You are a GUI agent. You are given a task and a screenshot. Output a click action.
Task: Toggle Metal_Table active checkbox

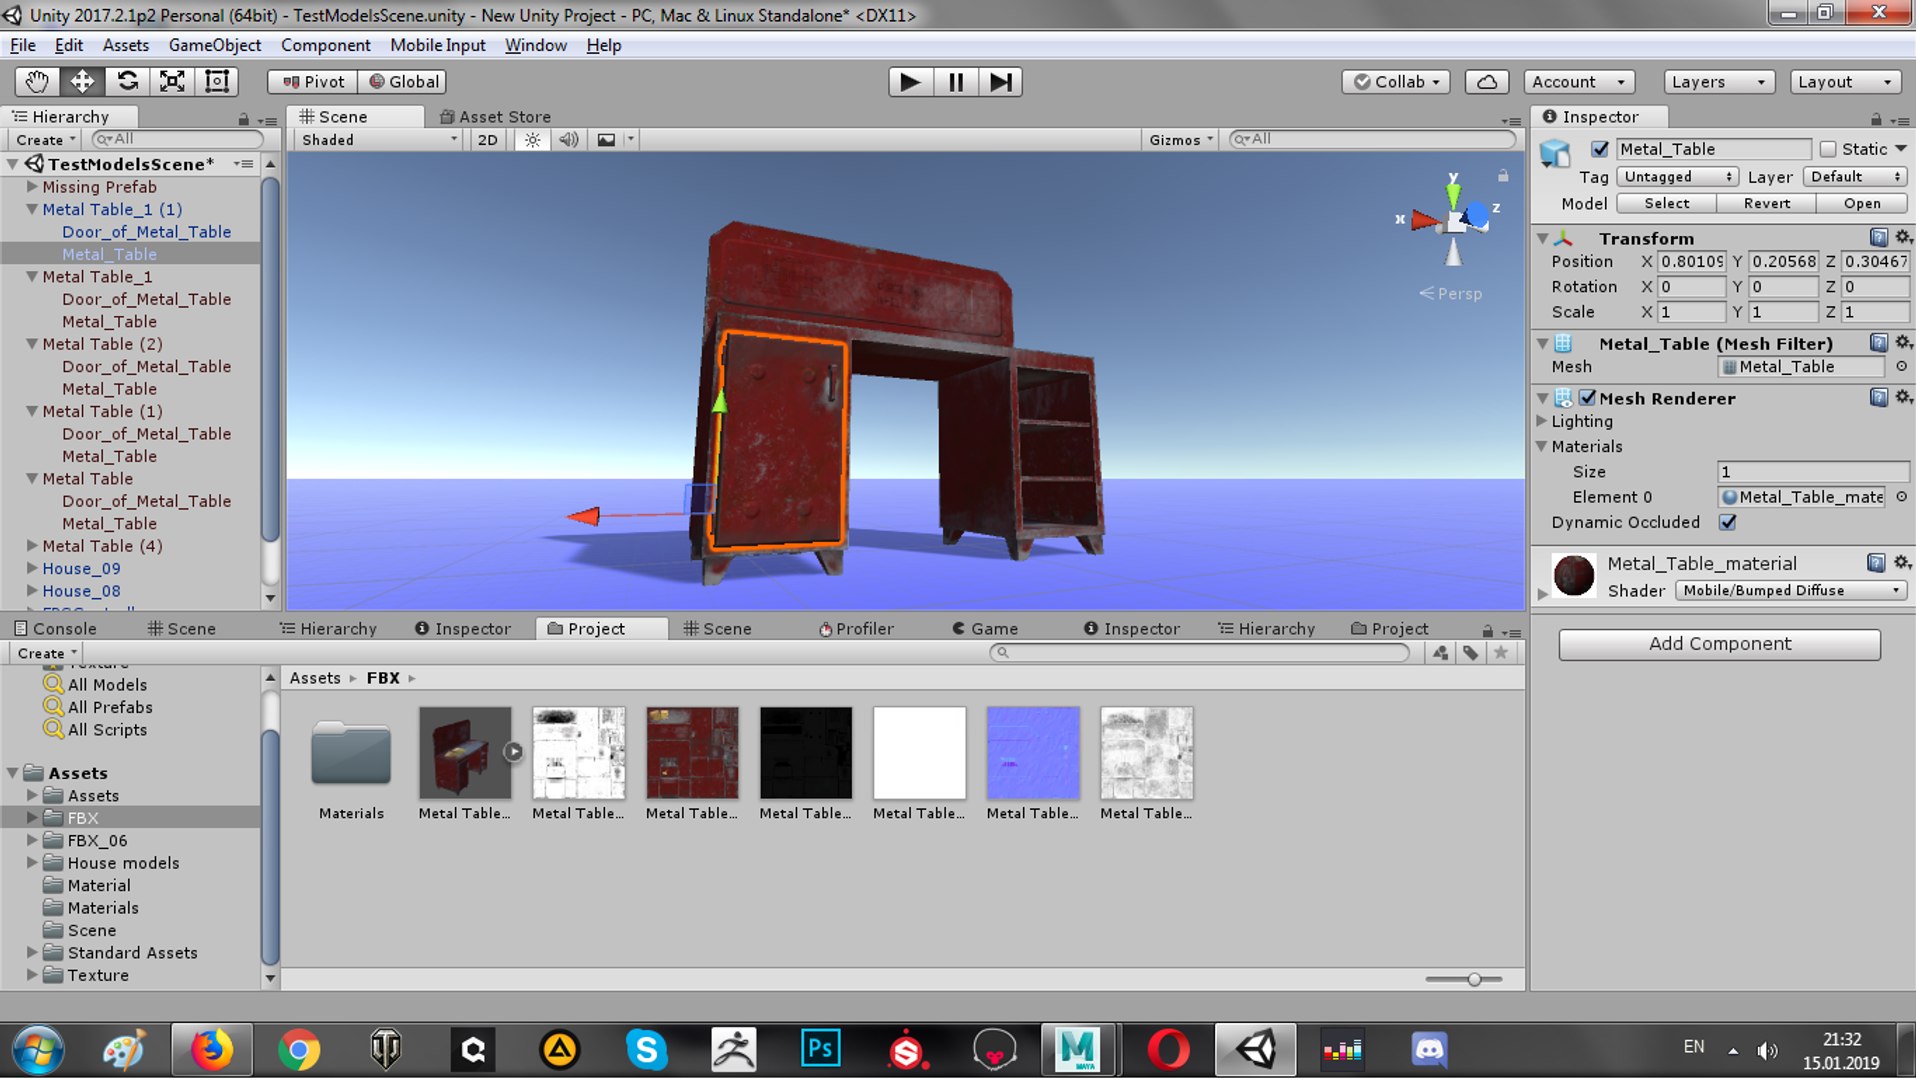pos(1600,149)
